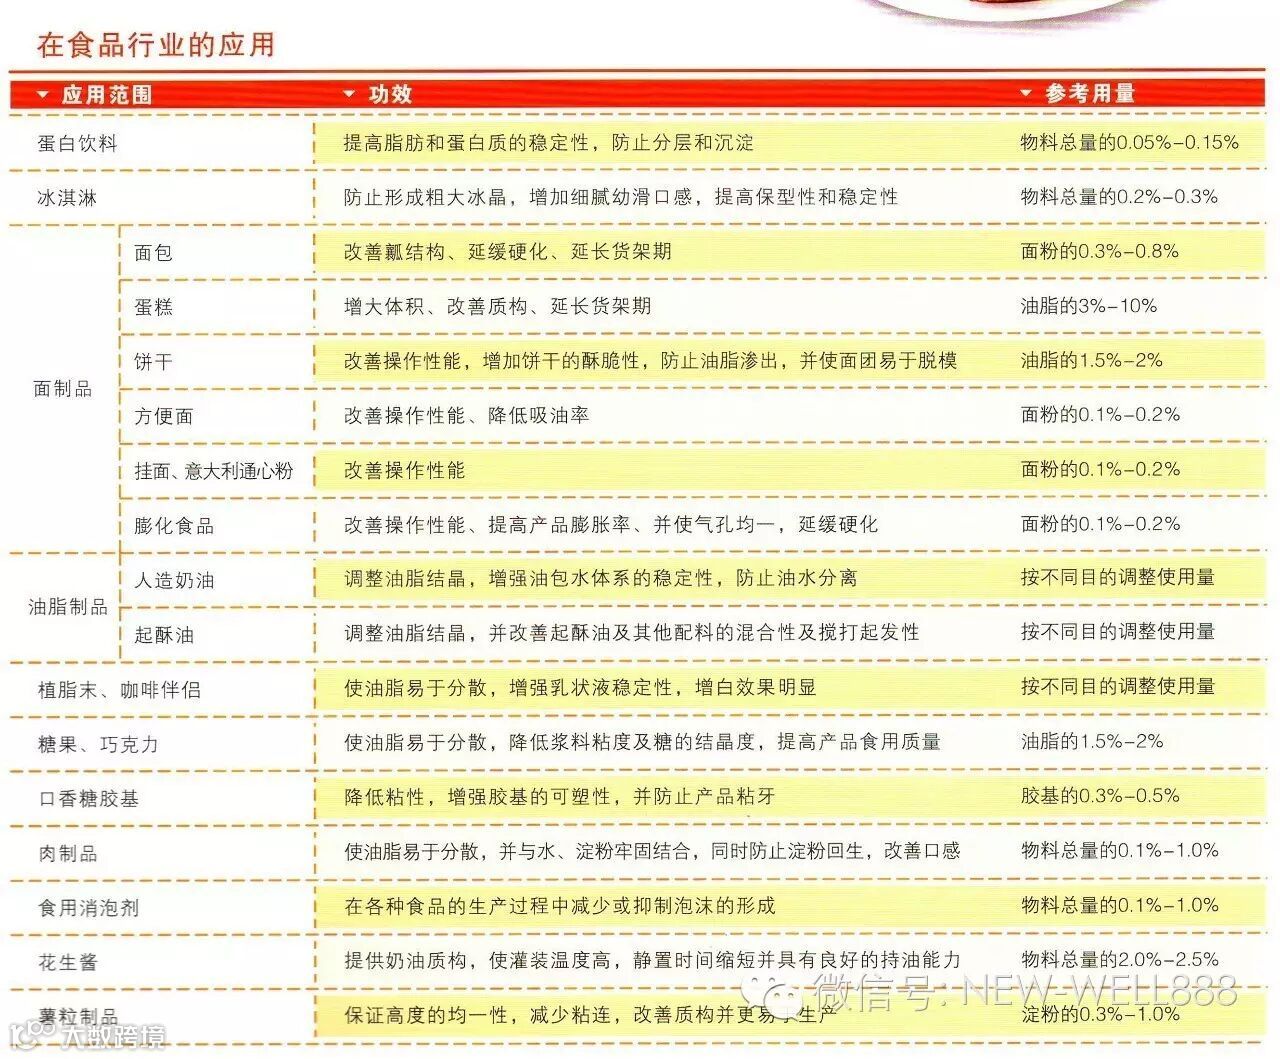1280x1059 pixels.
Task: Select the 花生酱 row label
Action: point(67,962)
